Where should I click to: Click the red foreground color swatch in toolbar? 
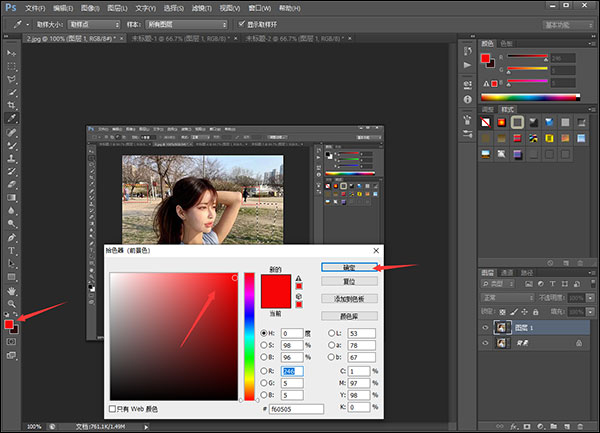[x=9, y=324]
